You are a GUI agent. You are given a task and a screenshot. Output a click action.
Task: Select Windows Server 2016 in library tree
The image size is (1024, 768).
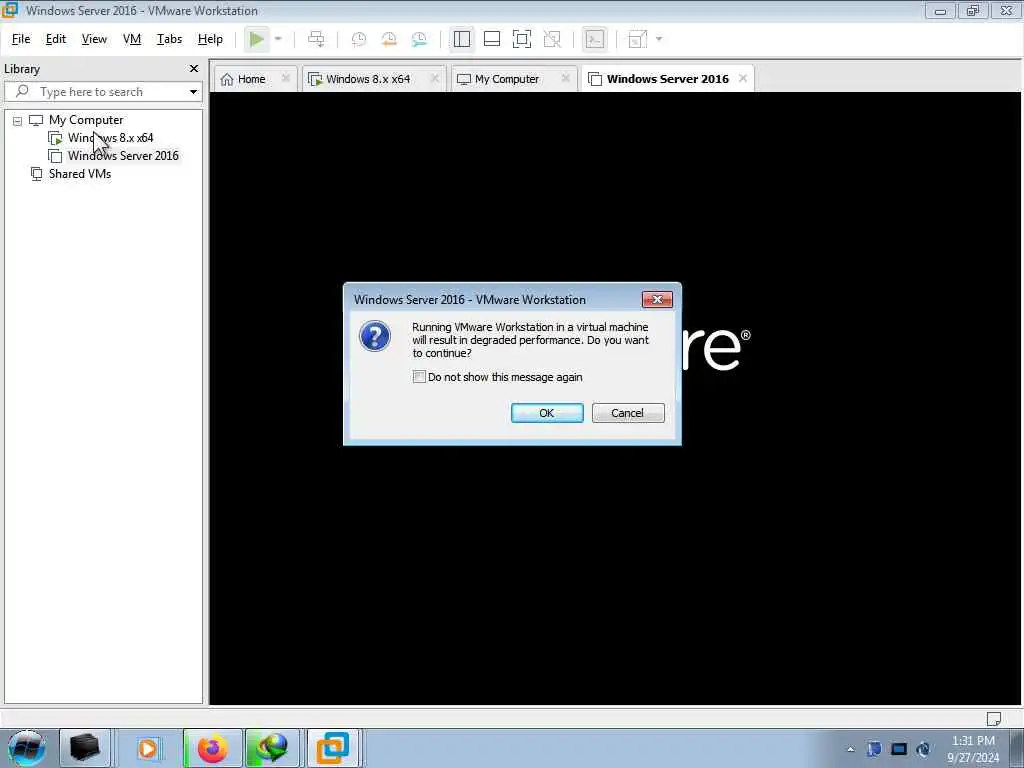[123, 155]
